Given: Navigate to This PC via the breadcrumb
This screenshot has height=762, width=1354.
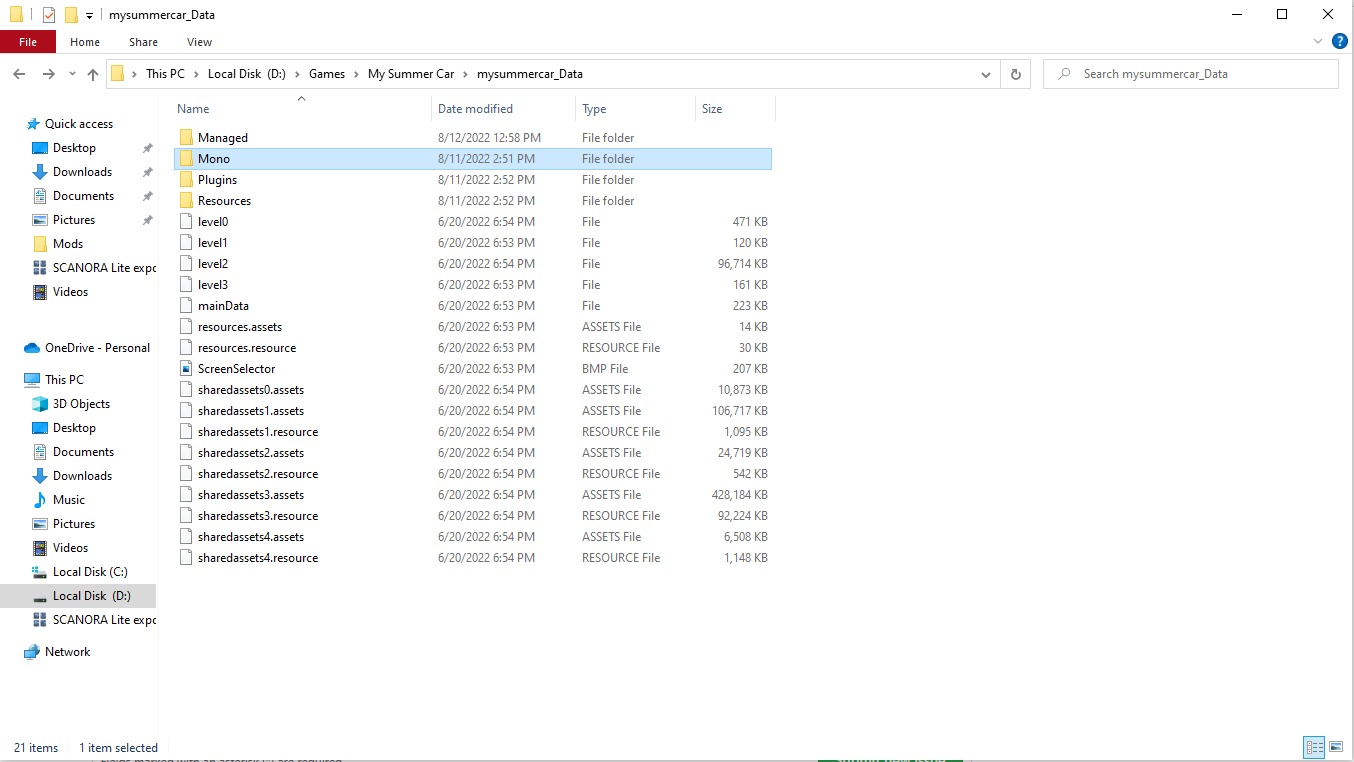Looking at the screenshot, I should [165, 73].
